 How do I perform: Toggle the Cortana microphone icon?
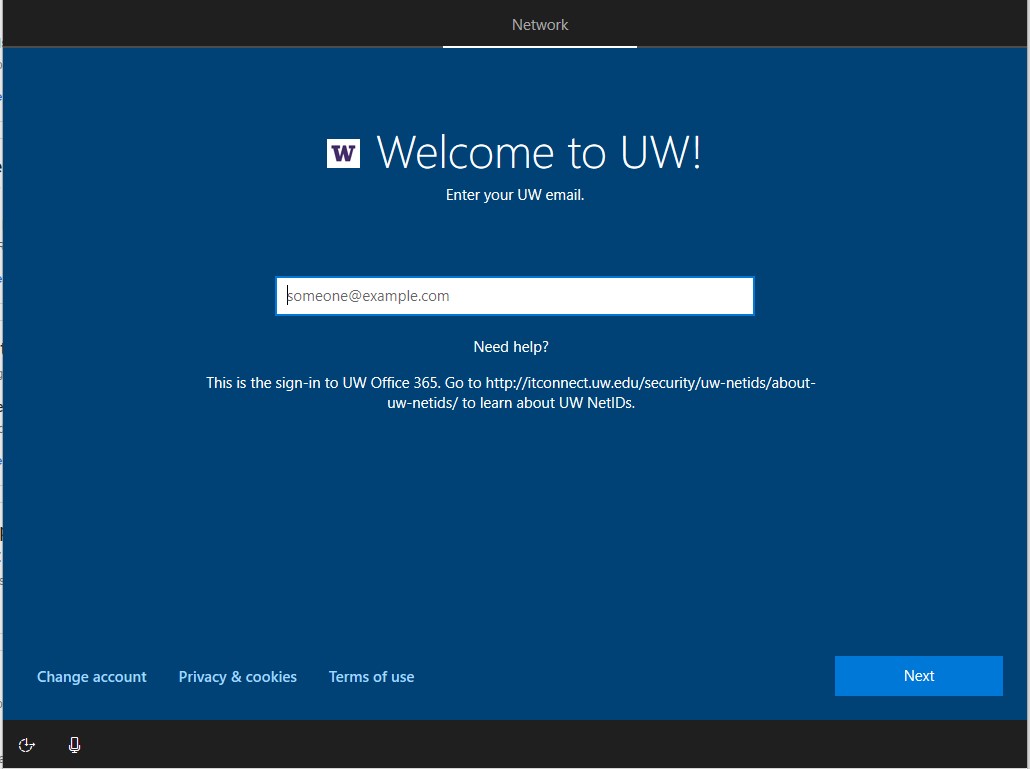tap(74, 745)
